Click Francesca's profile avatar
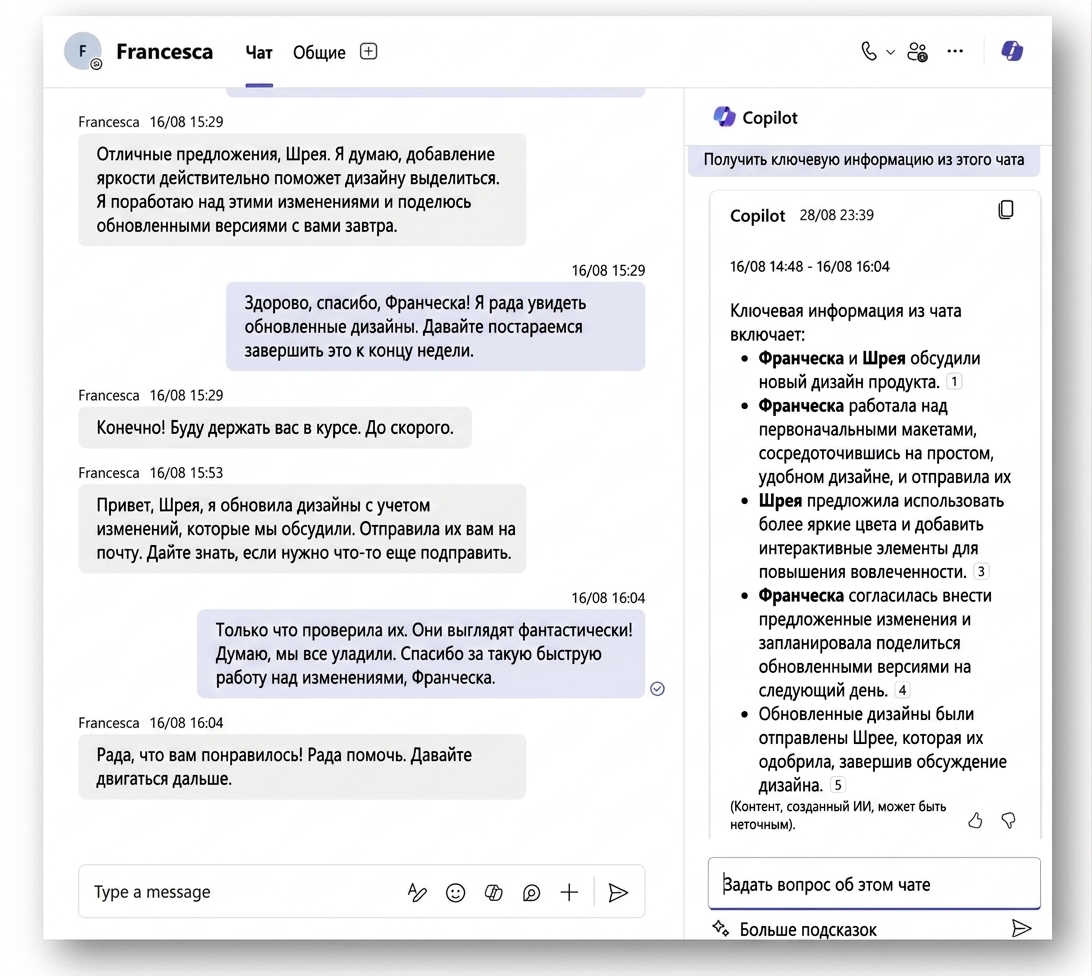The width and height of the screenshot is (1092, 976). pos(83,51)
